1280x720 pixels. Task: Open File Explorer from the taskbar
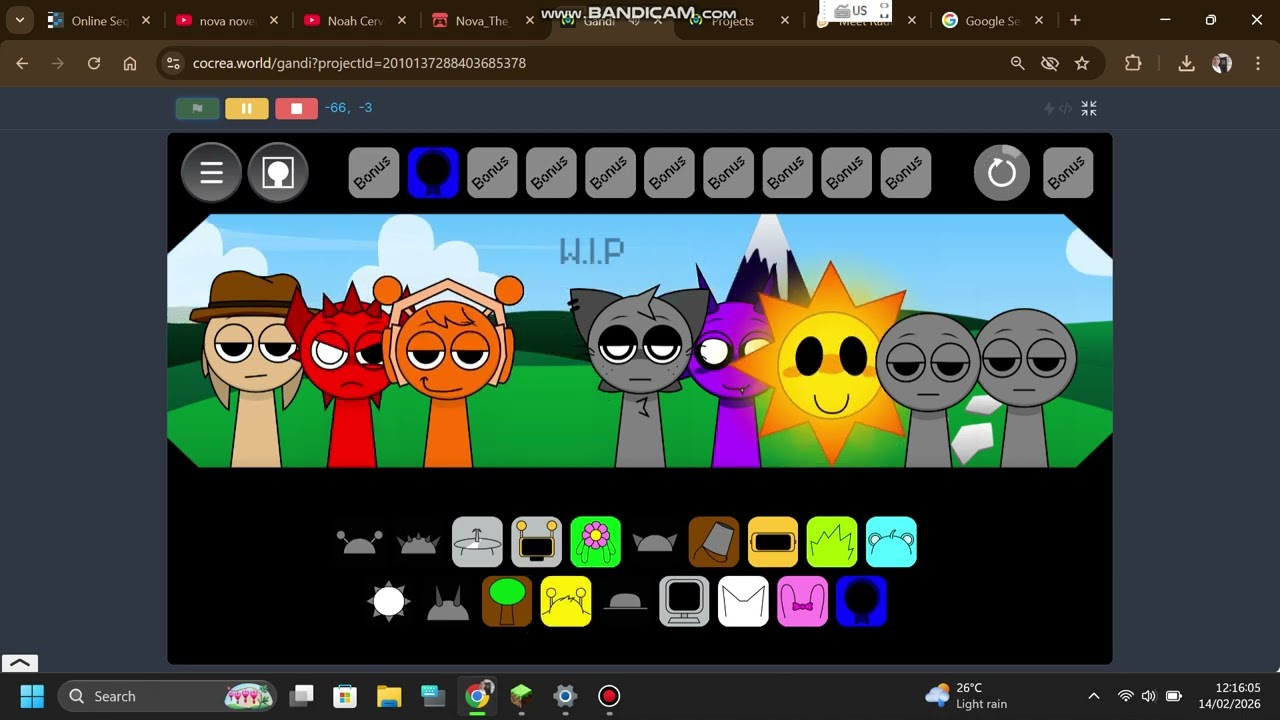[389, 696]
